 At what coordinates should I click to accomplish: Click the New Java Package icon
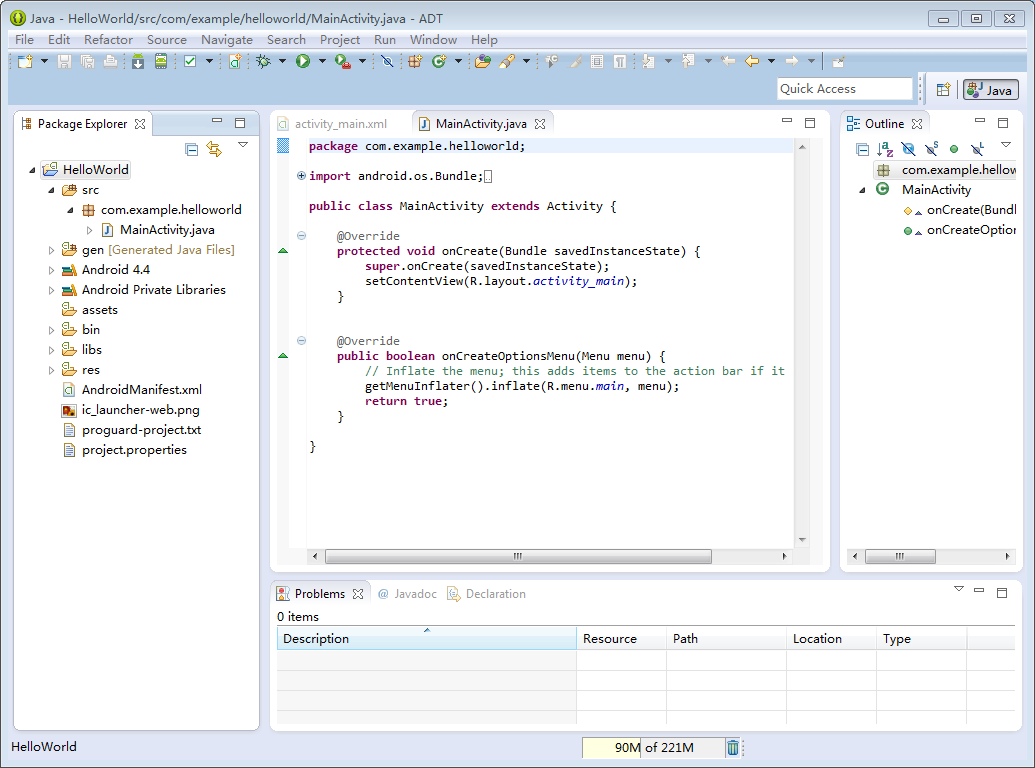(415, 61)
